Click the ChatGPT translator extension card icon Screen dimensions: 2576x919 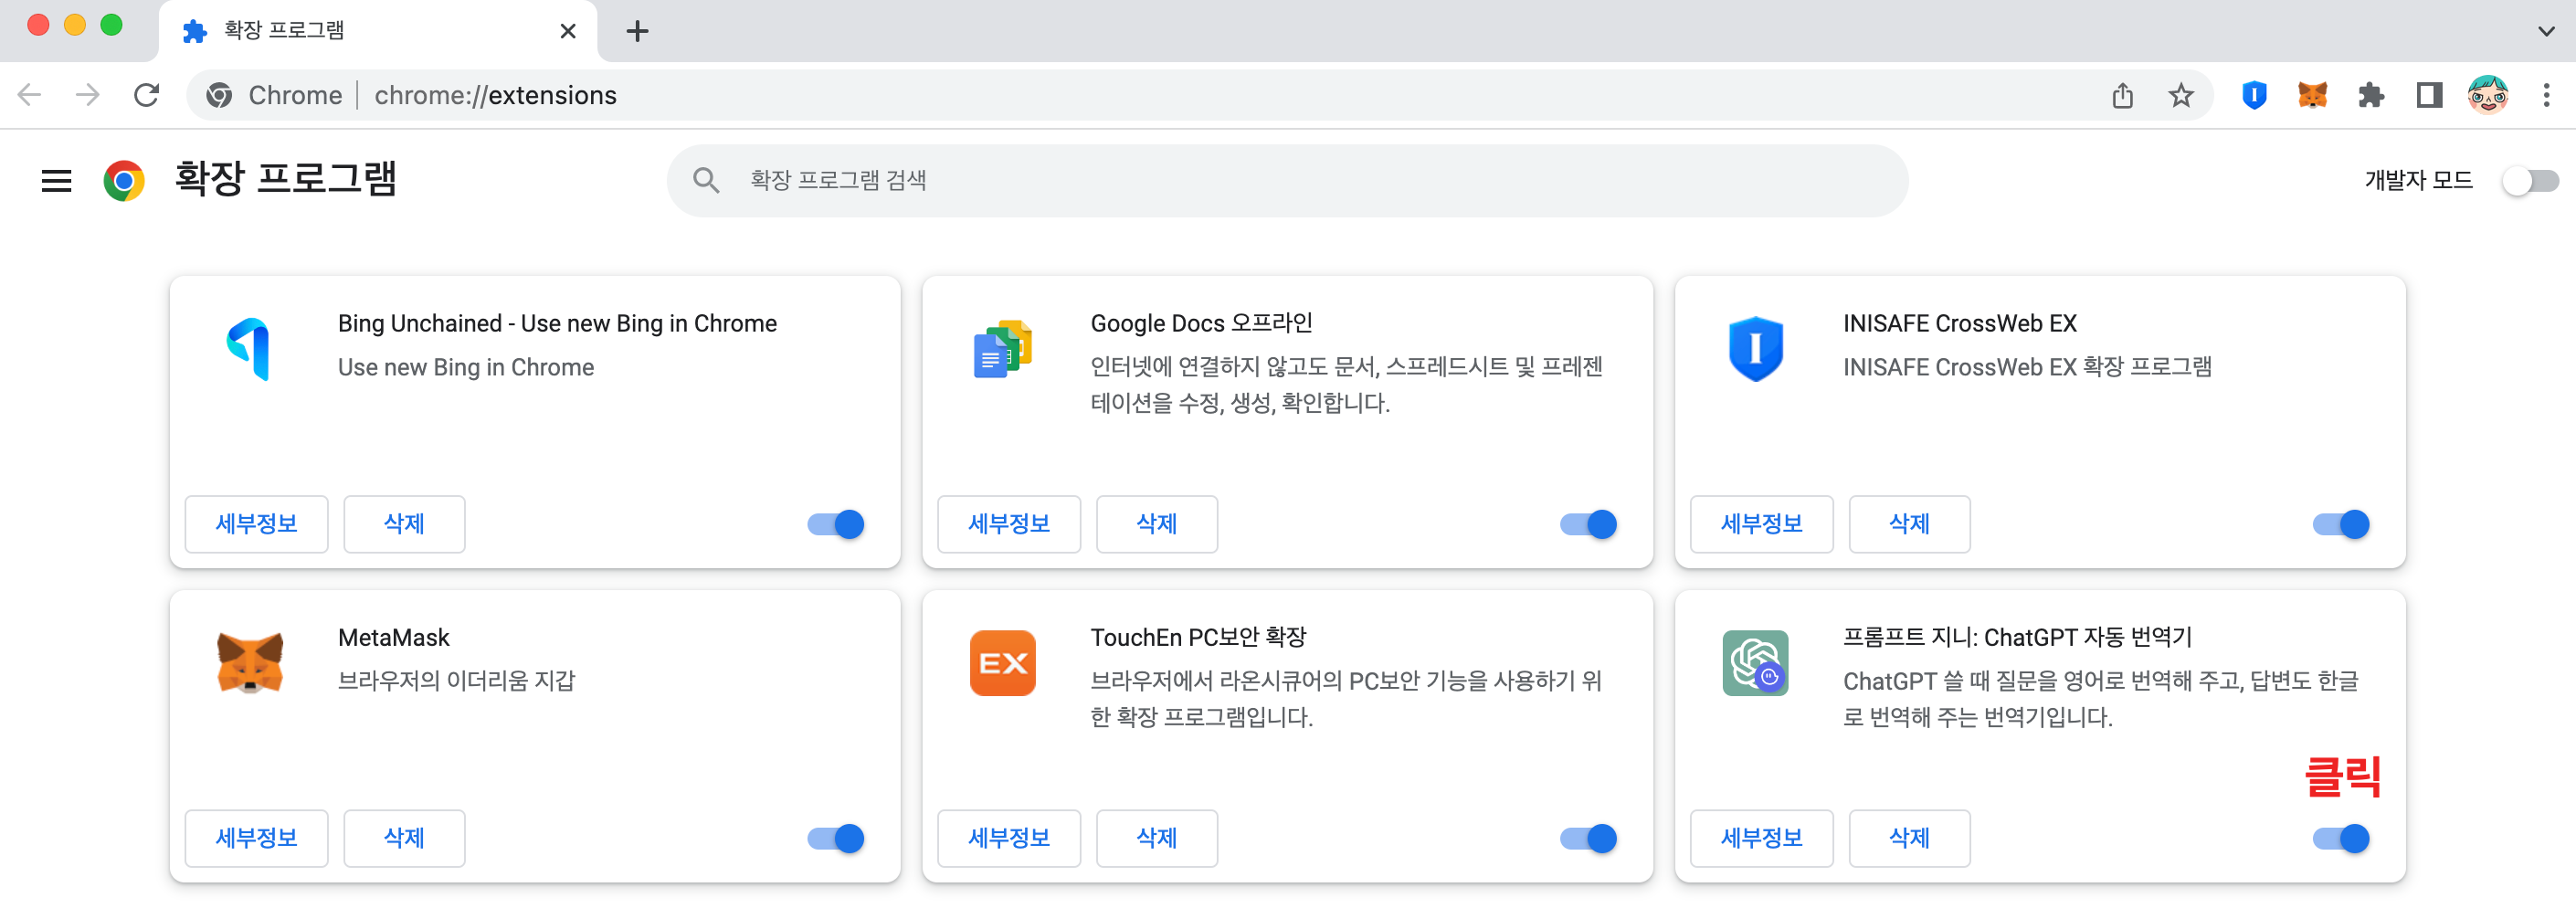pyautogui.click(x=1756, y=663)
